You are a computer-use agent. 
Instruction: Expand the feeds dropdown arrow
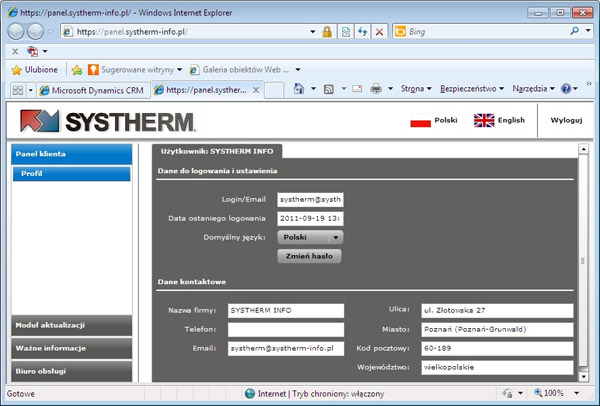(344, 89)
